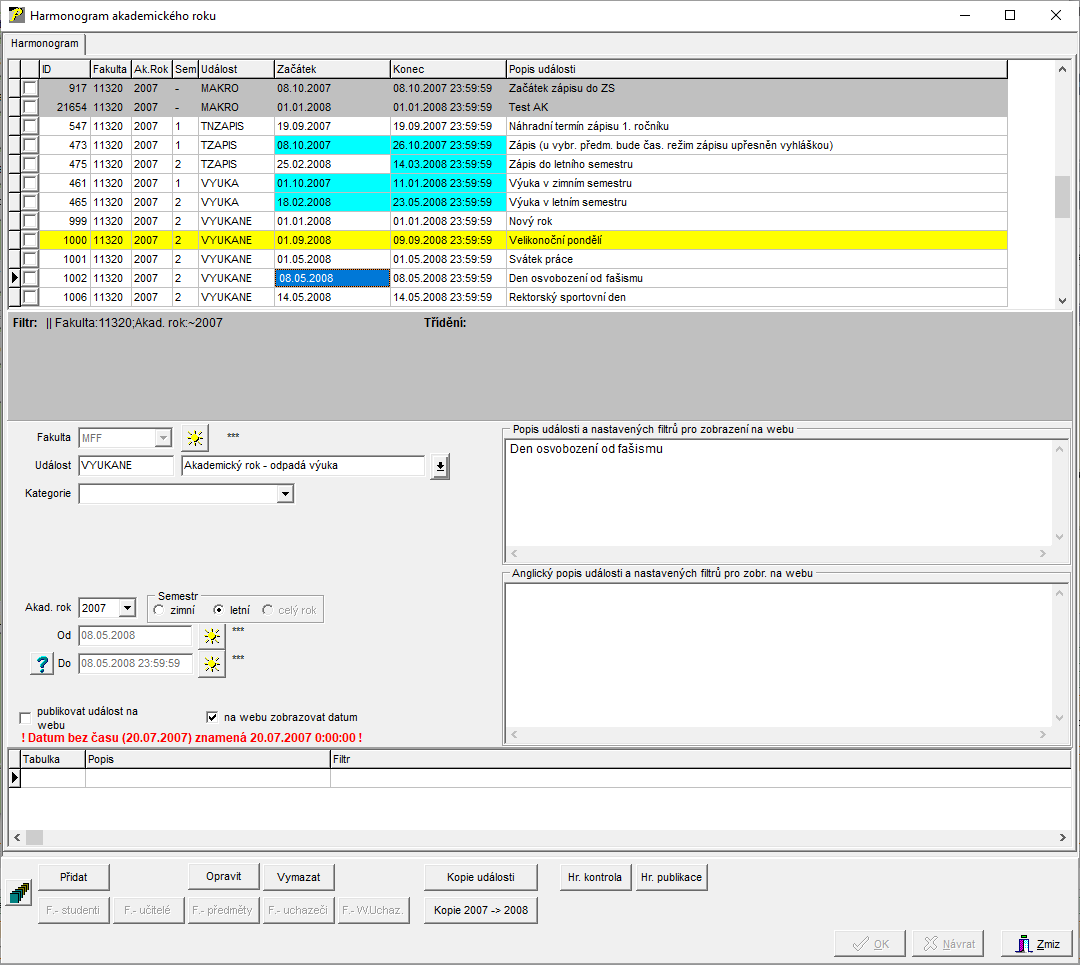This screenshot has height=965, width=1080.
Task: Click the stacked pages icon at bottom left
Action: pyautogui.click(x=19, y=893)
